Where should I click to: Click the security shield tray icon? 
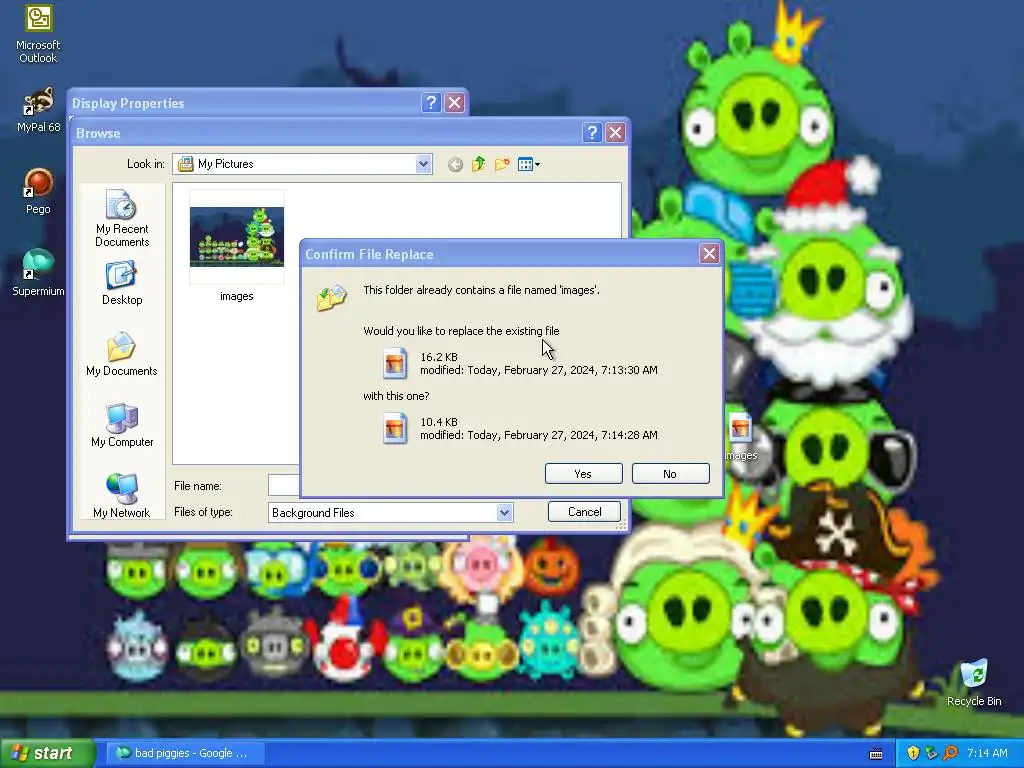tap(913, 753)
